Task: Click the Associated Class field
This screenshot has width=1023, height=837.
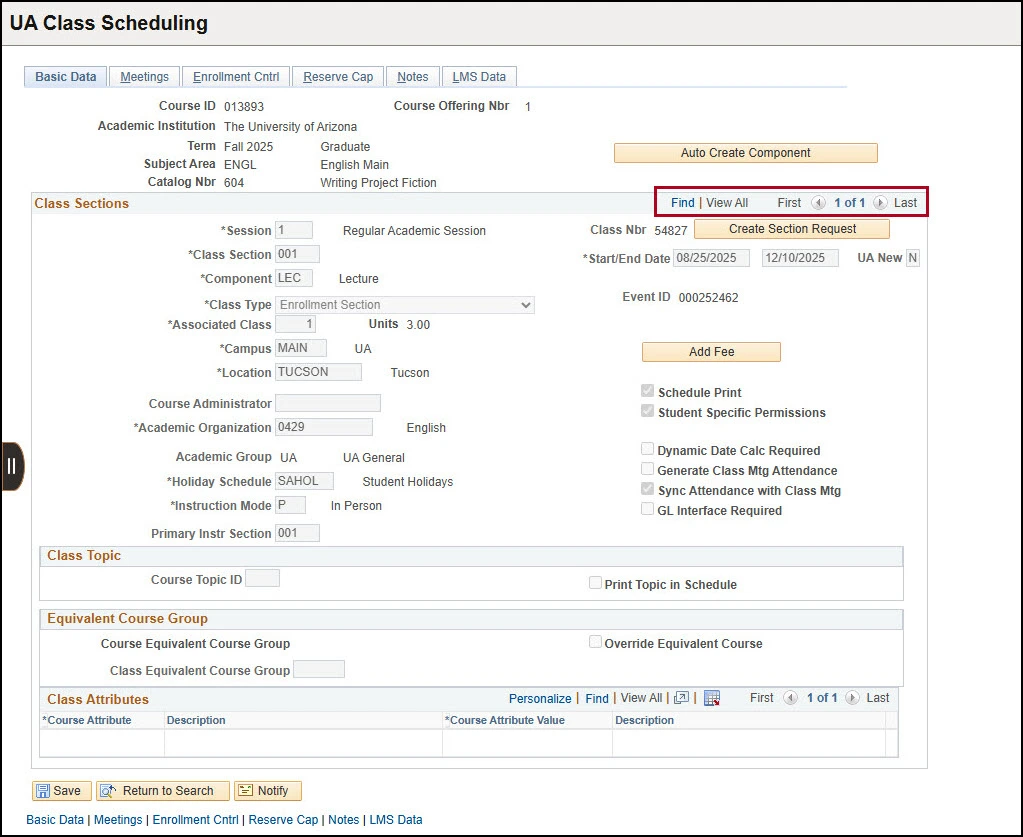Action: pos(296,324)
